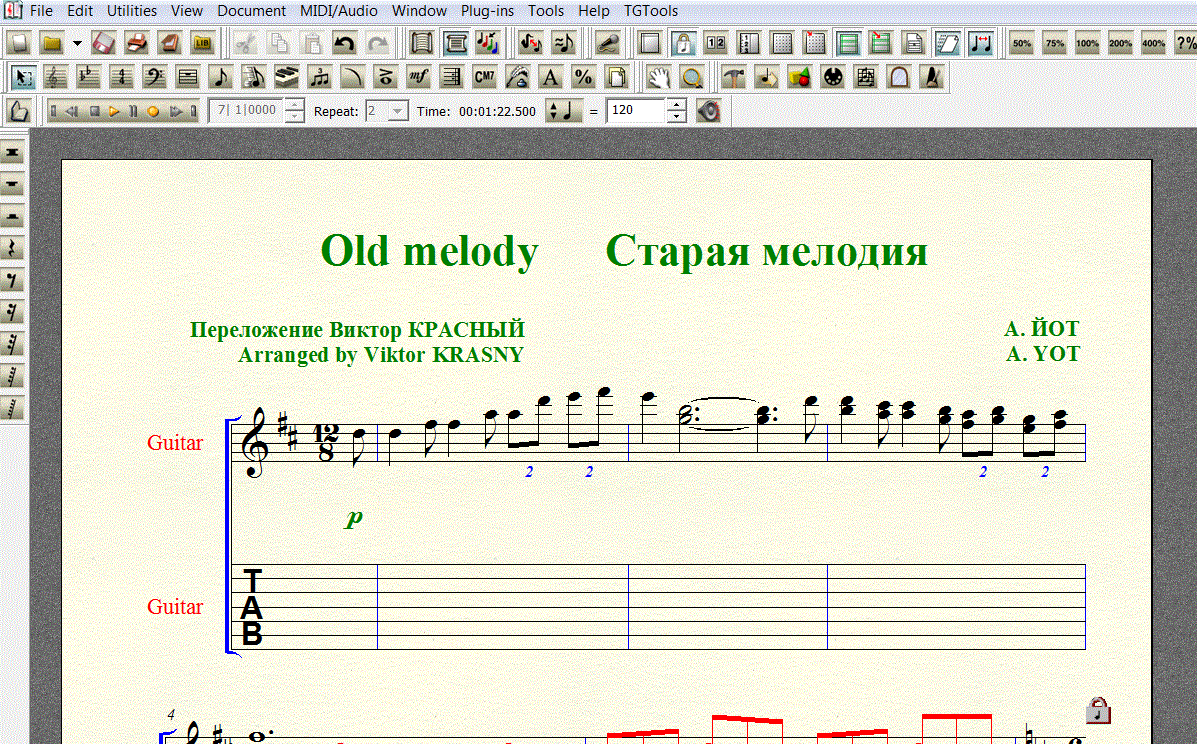Select the Articulation accent tool
The image size is (1197, 744).
[x=386, y=77]
